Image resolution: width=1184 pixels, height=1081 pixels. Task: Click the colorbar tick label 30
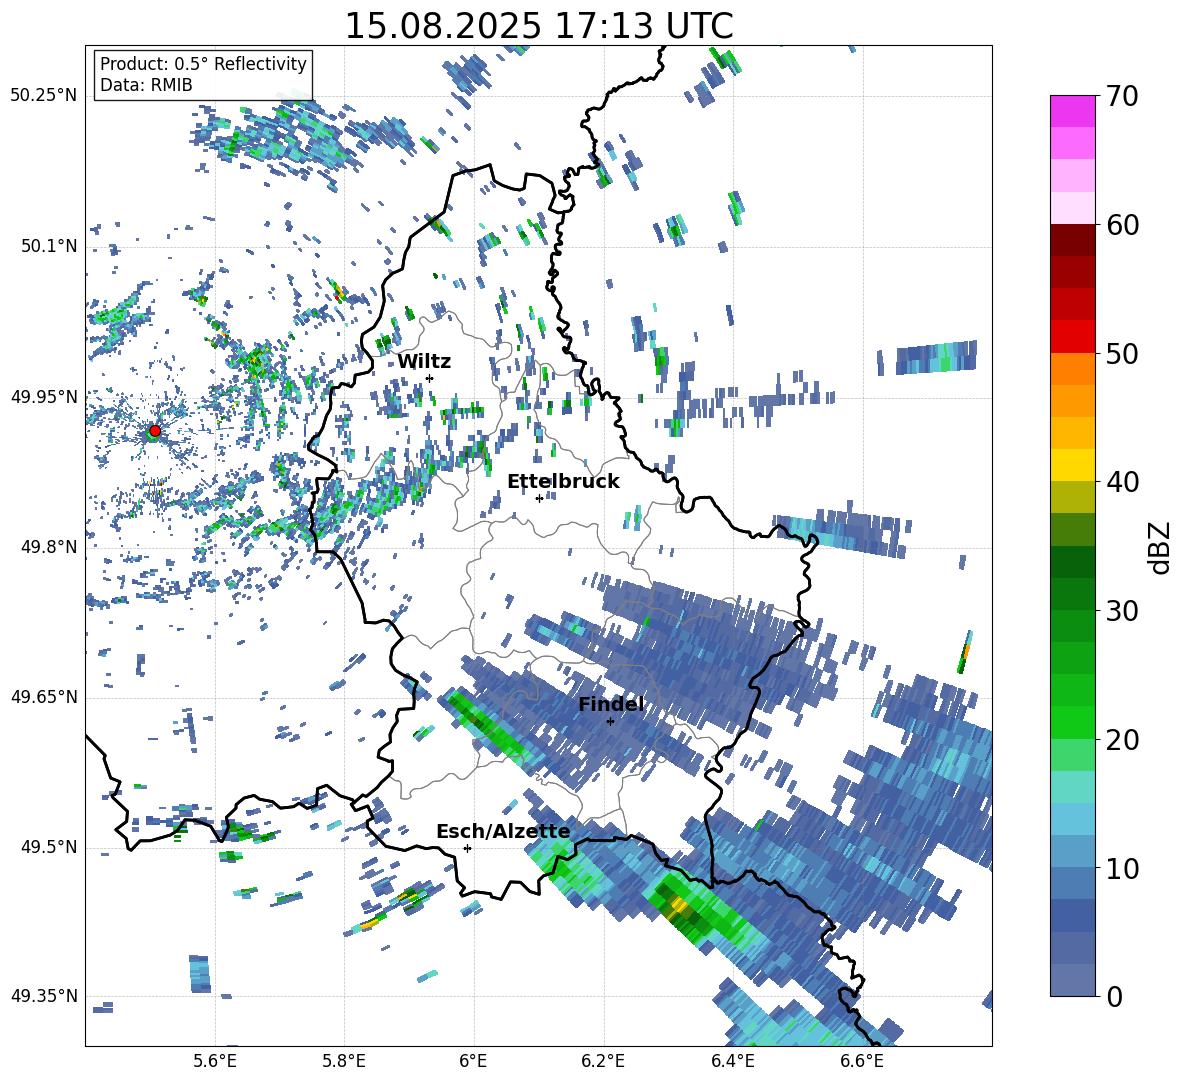point(1123,611)
